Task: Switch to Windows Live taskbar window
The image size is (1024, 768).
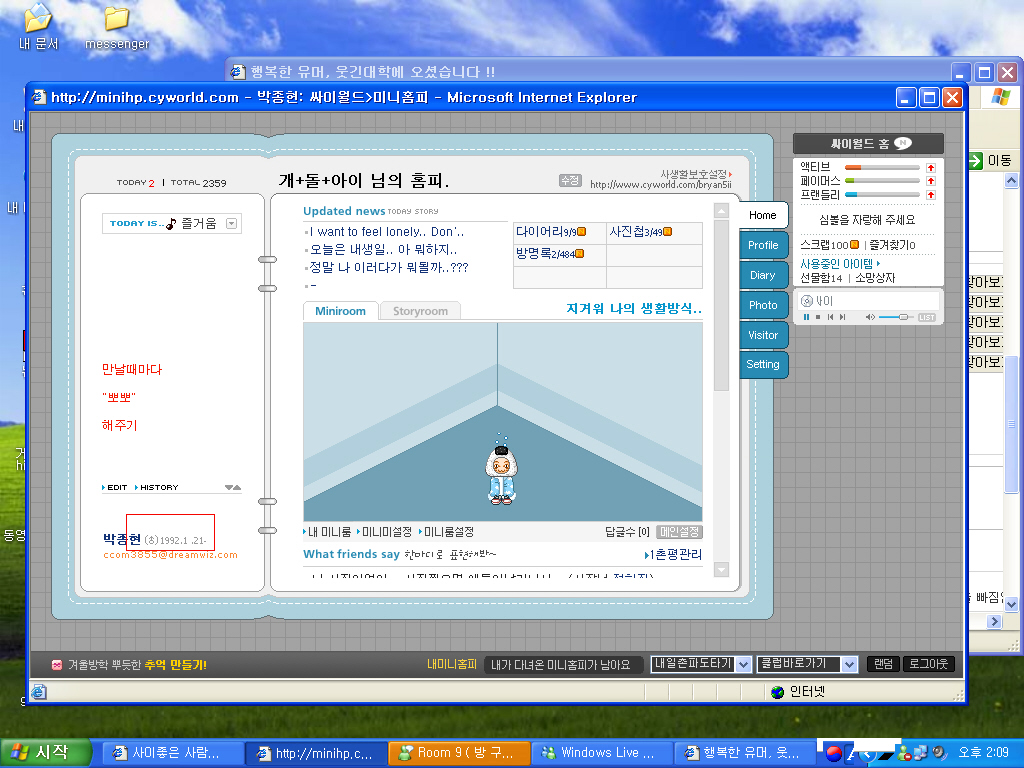Action: pyautogui.click(x=602, y=753)
